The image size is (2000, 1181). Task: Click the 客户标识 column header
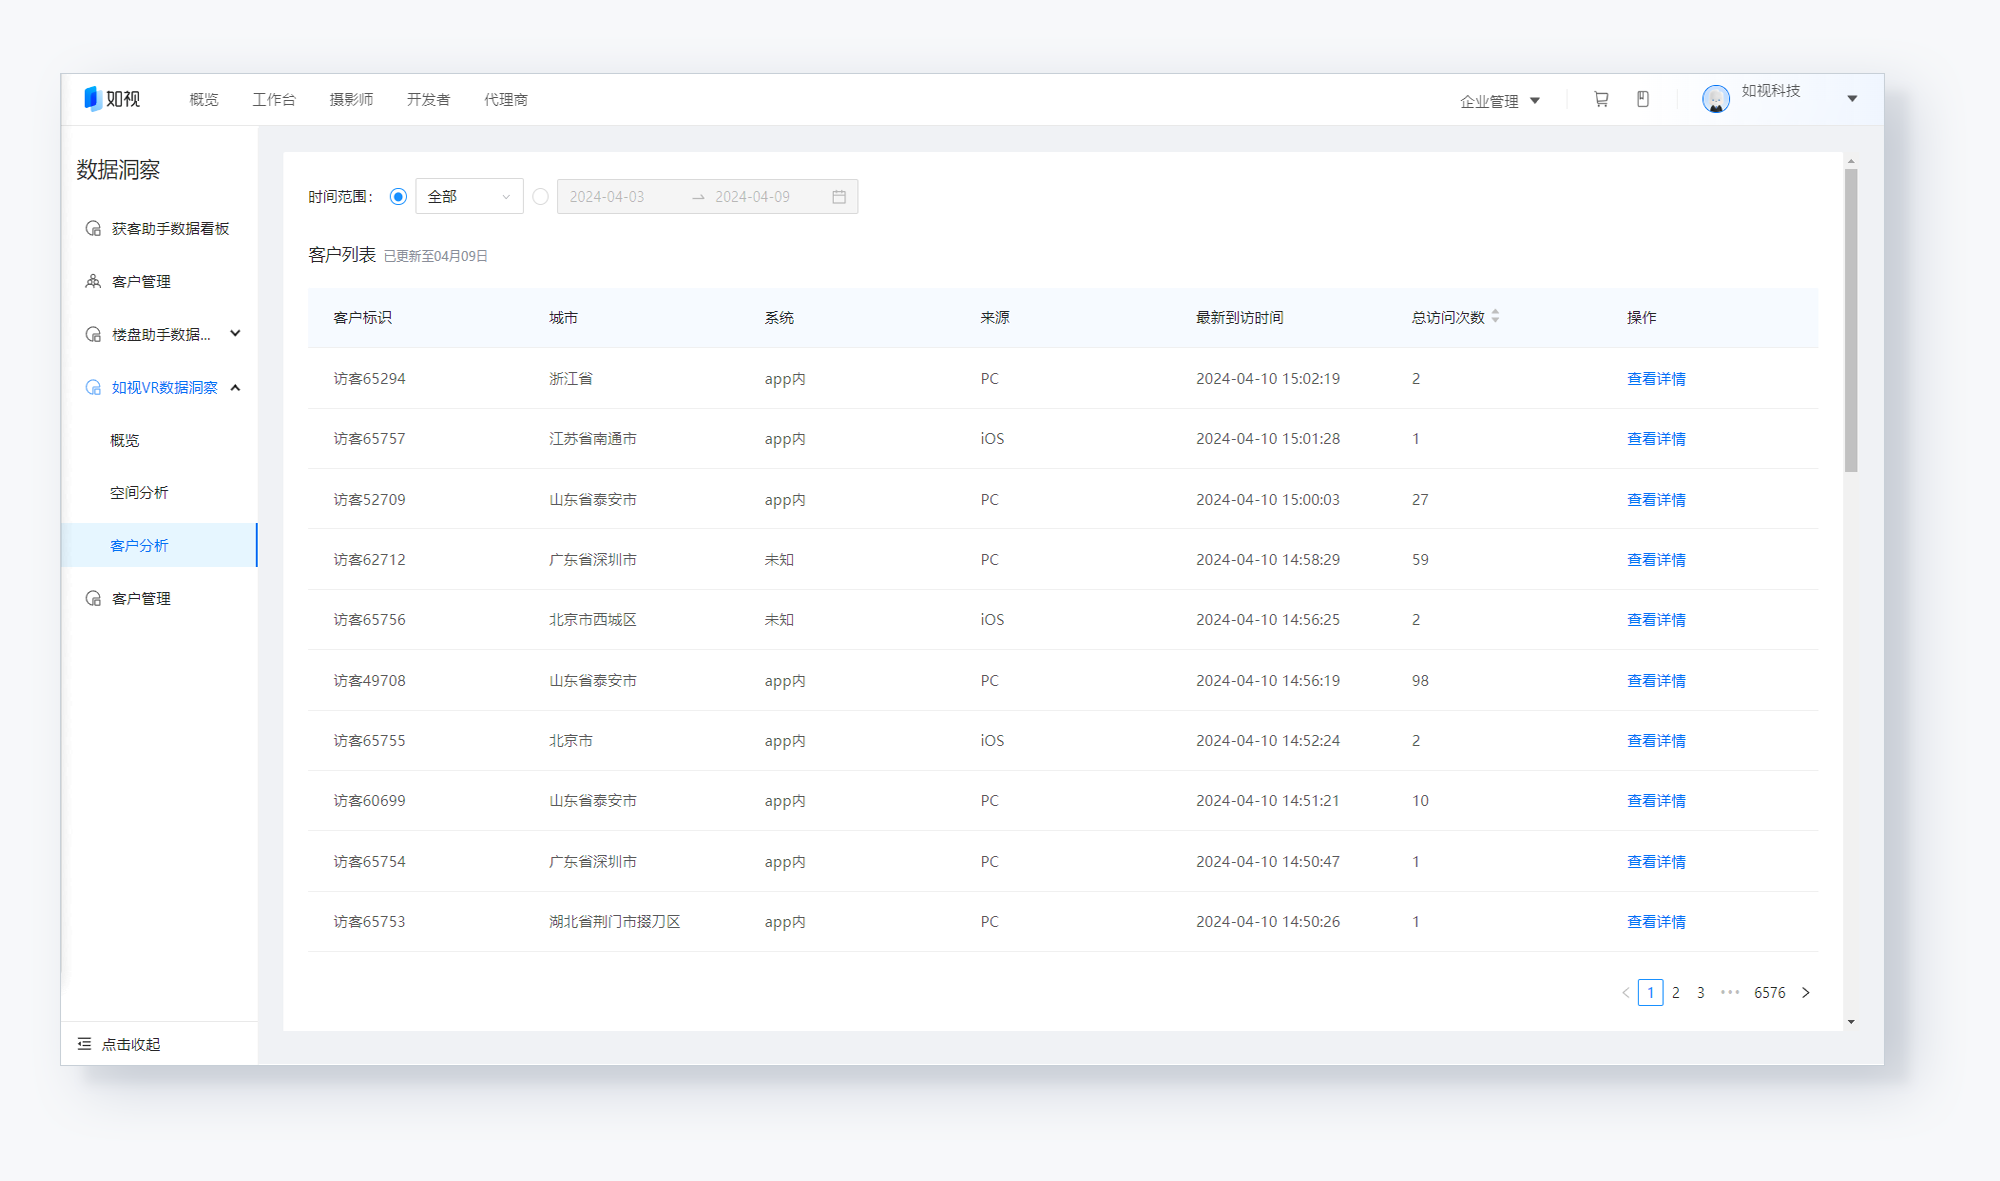pyautogui.click(x=363, y=318)
